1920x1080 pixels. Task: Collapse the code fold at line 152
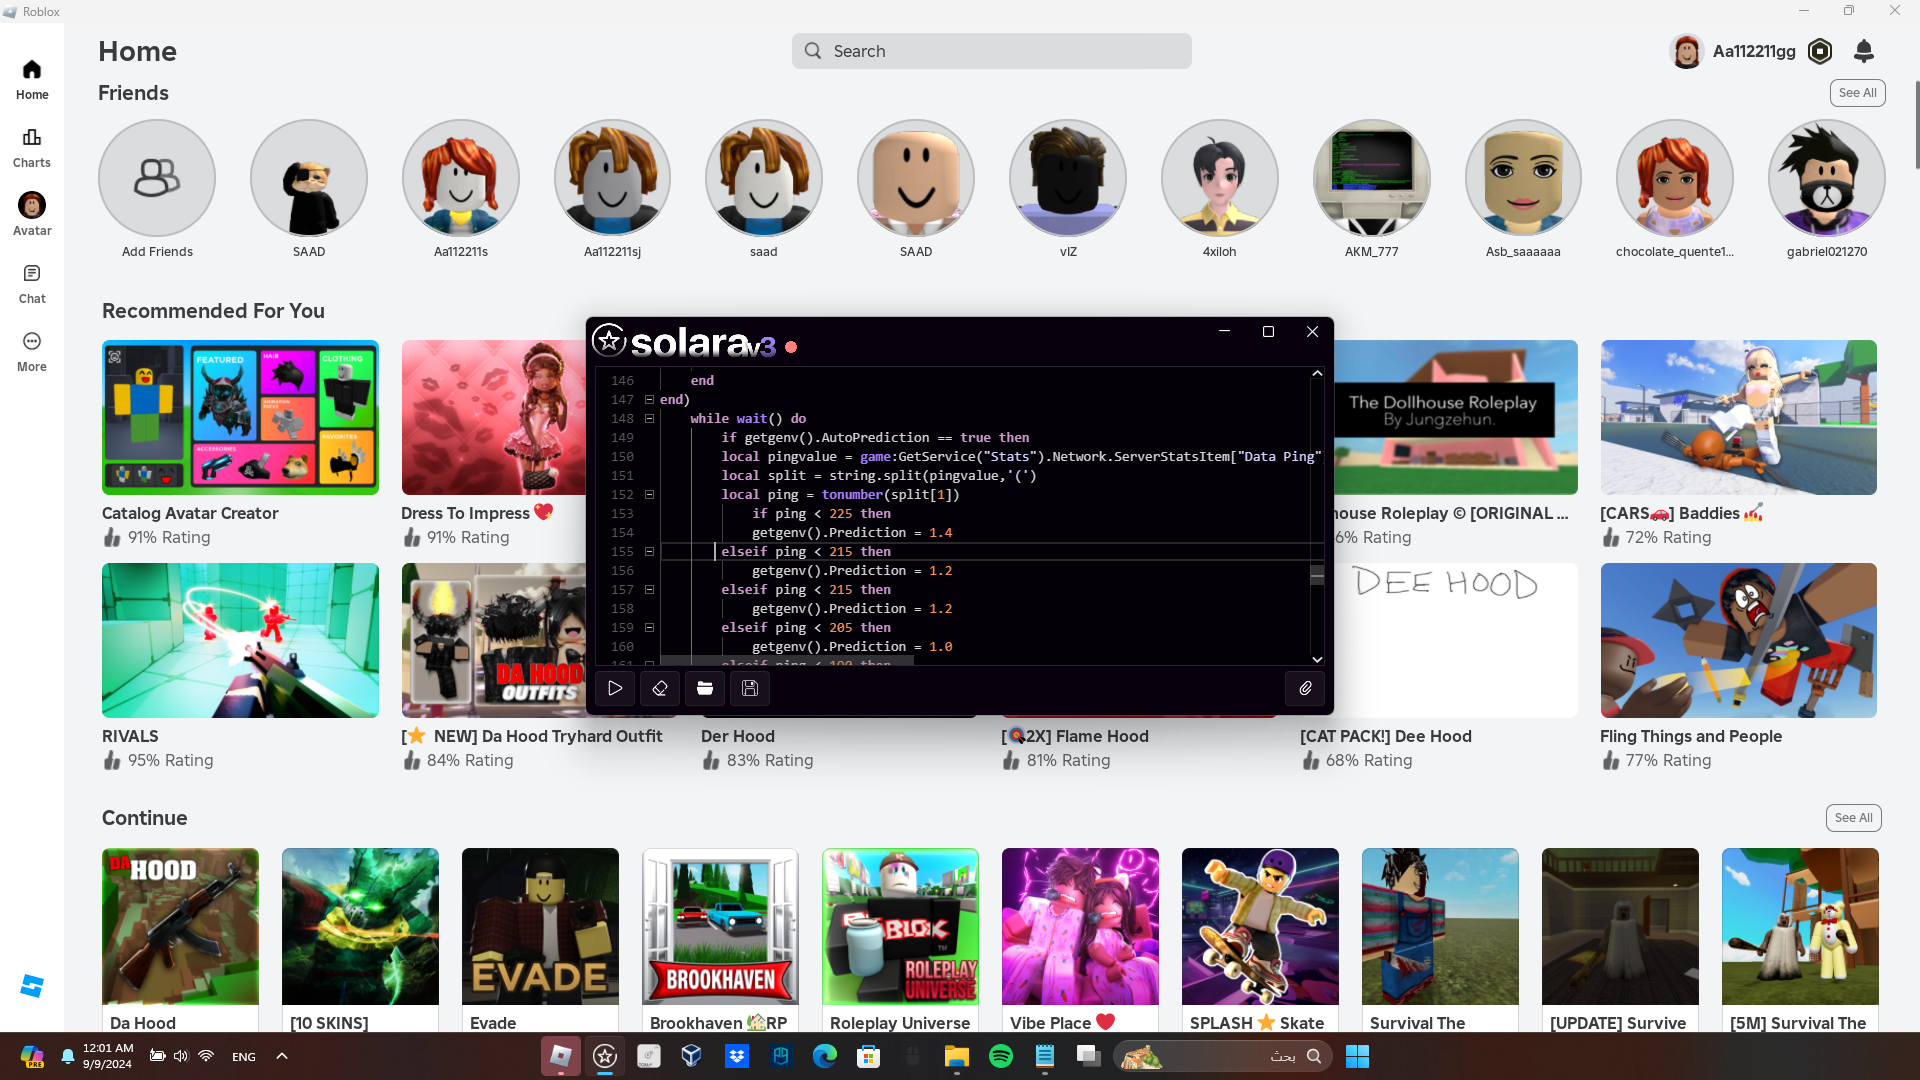(649, 495)
